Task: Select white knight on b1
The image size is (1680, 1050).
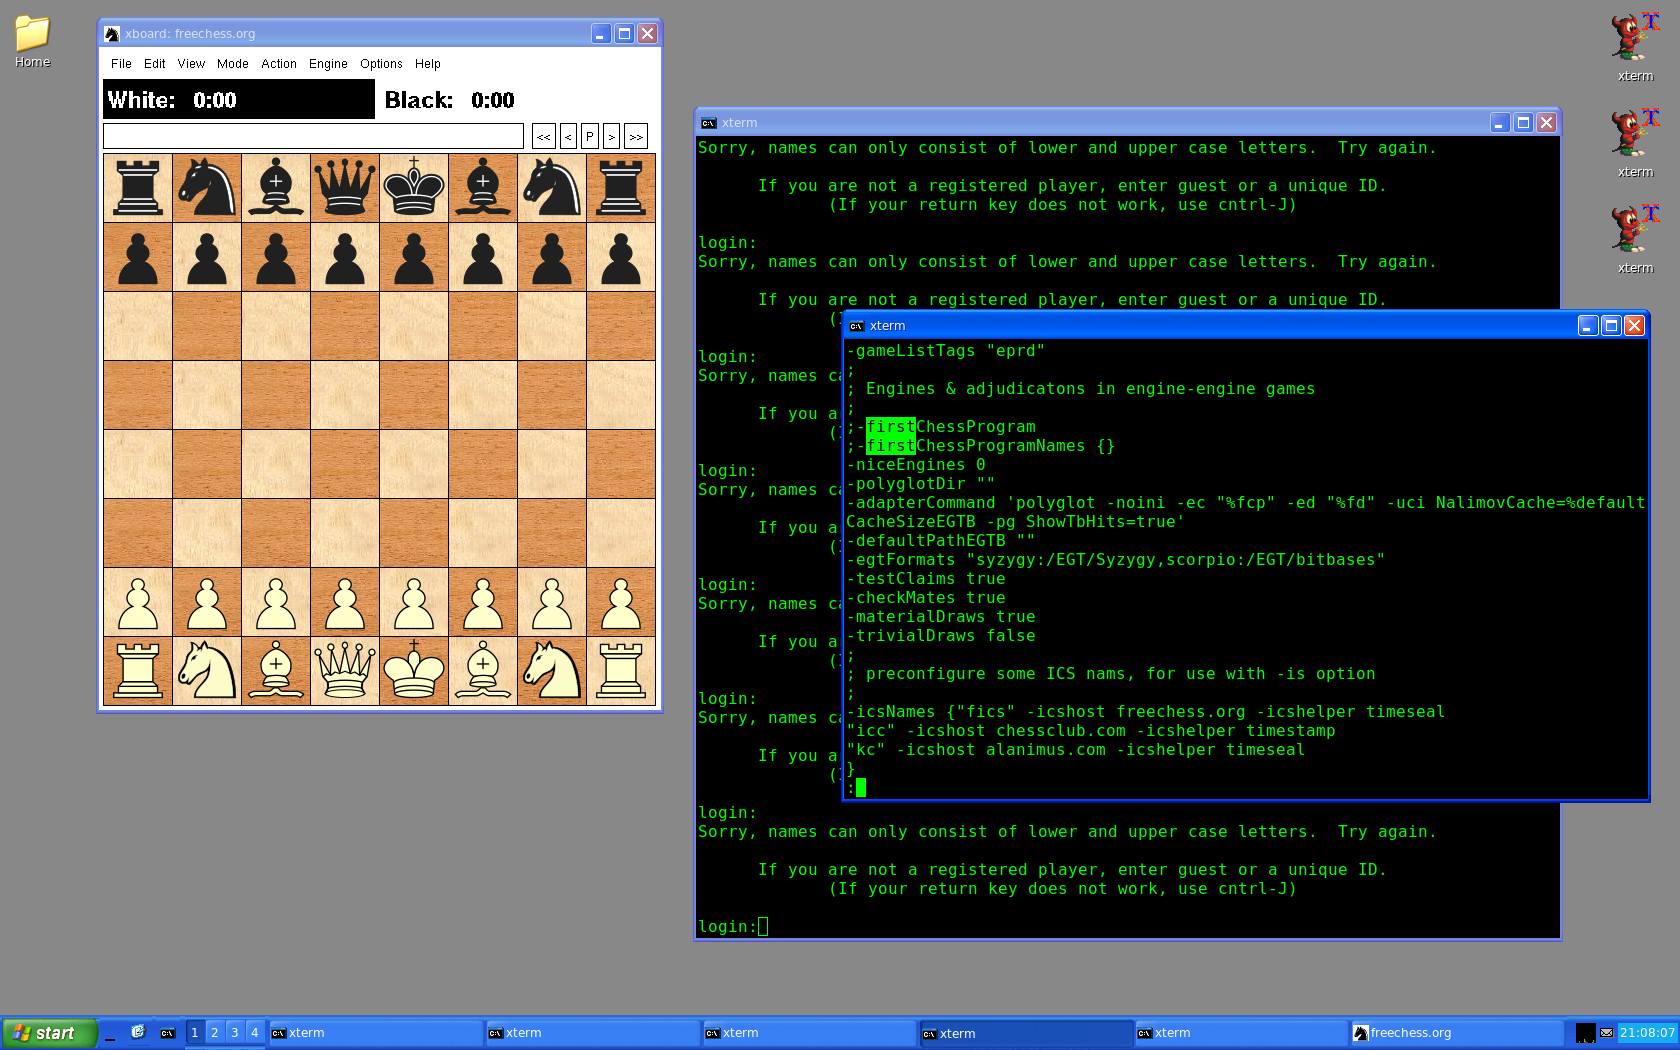Action: (207, 671)
